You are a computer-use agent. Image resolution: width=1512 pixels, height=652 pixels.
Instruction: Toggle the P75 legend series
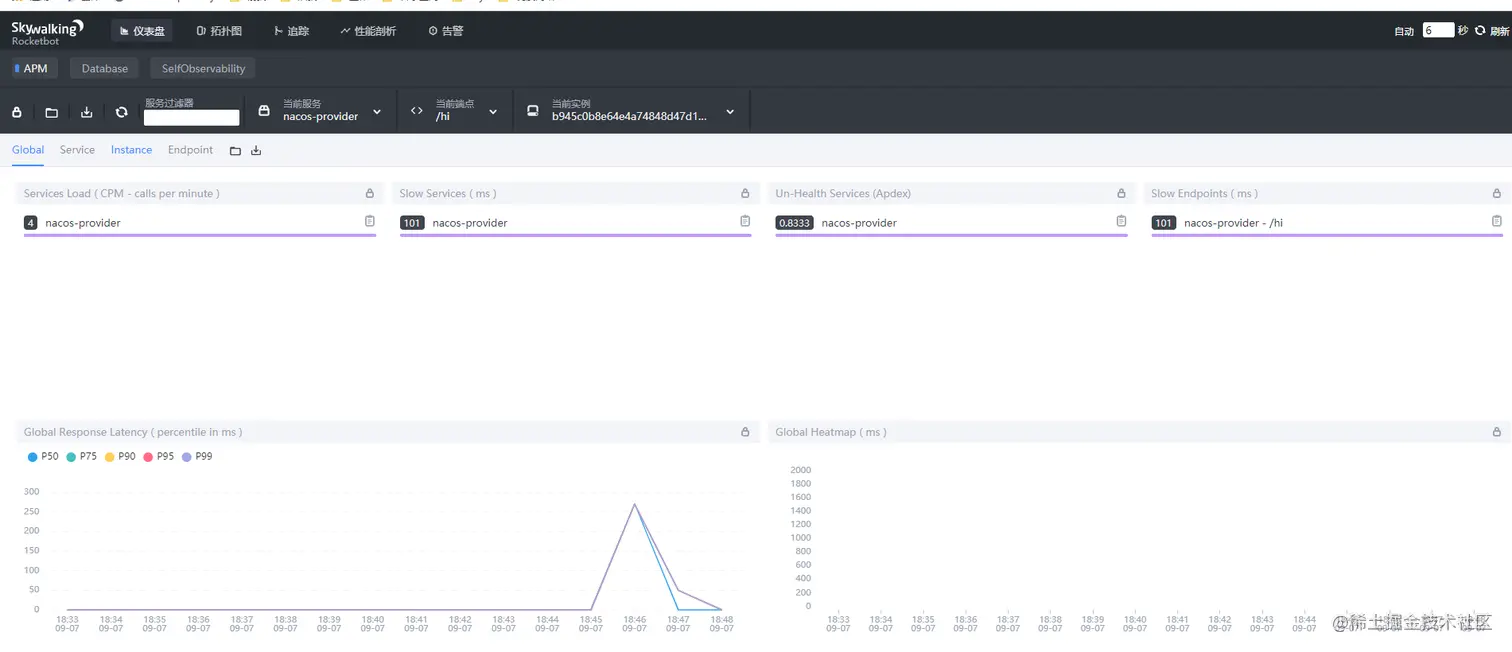point(82,456)
